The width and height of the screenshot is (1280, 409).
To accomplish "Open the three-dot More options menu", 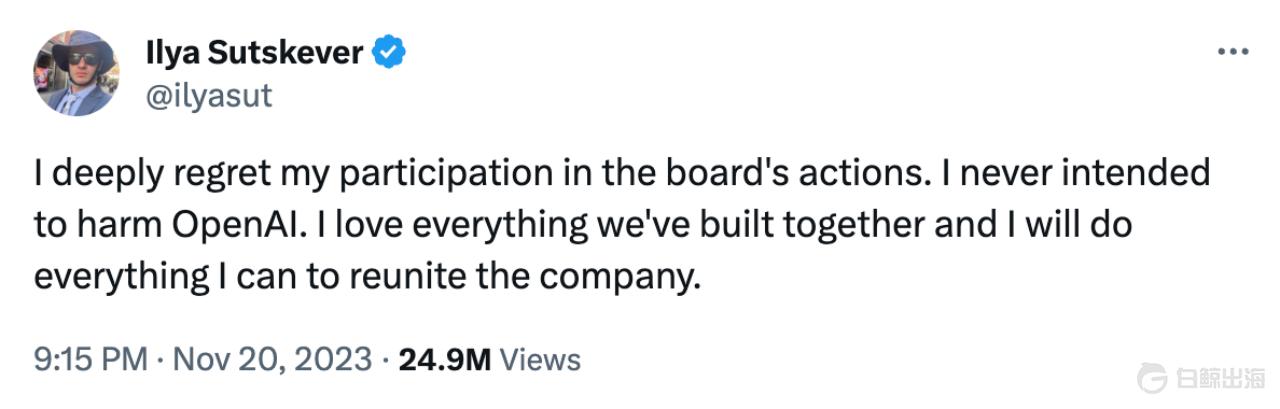I will tap(1233, 53).
